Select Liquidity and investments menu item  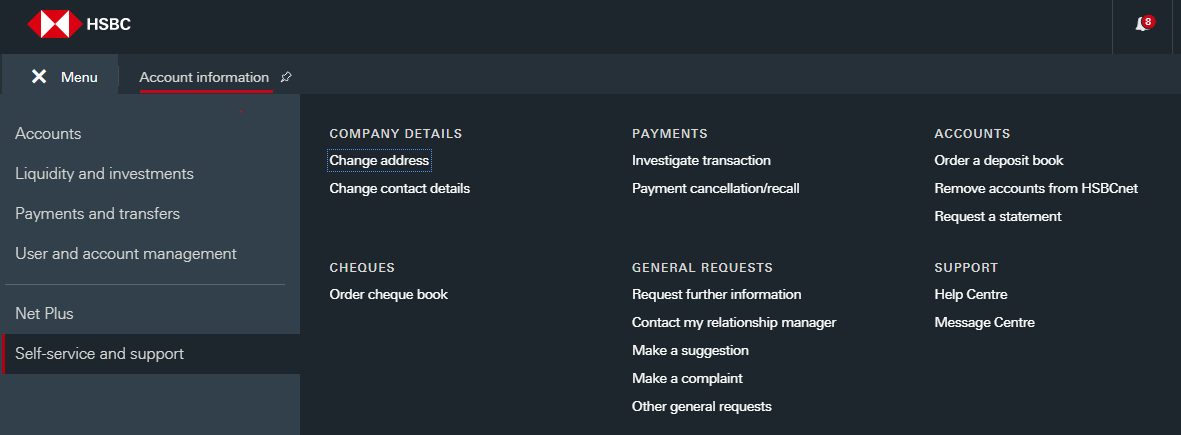pyautogui.click(x=105, y=174)
